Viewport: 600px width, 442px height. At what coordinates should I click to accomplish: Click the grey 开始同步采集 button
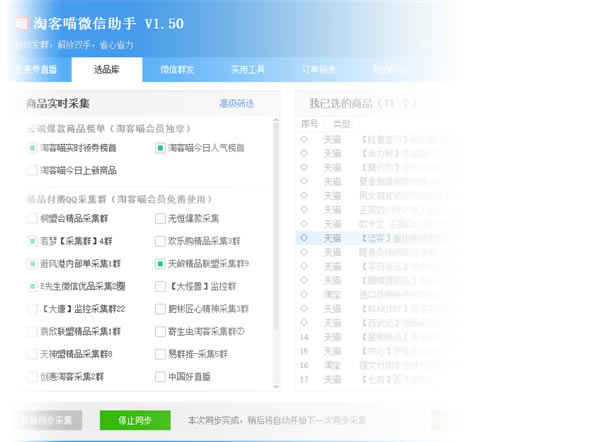[47, 420]
